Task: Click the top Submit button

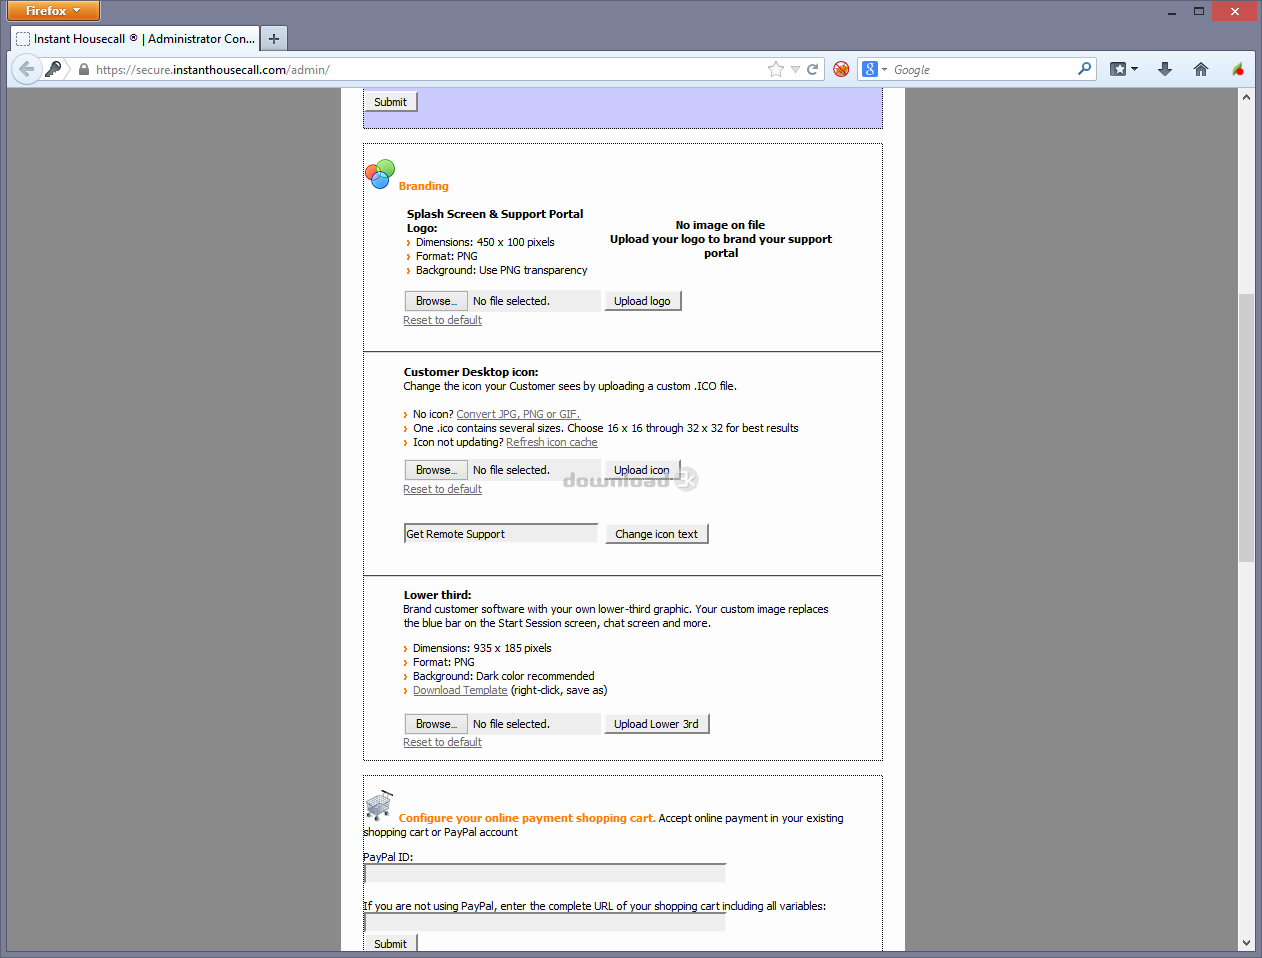Action: point(390,102)
